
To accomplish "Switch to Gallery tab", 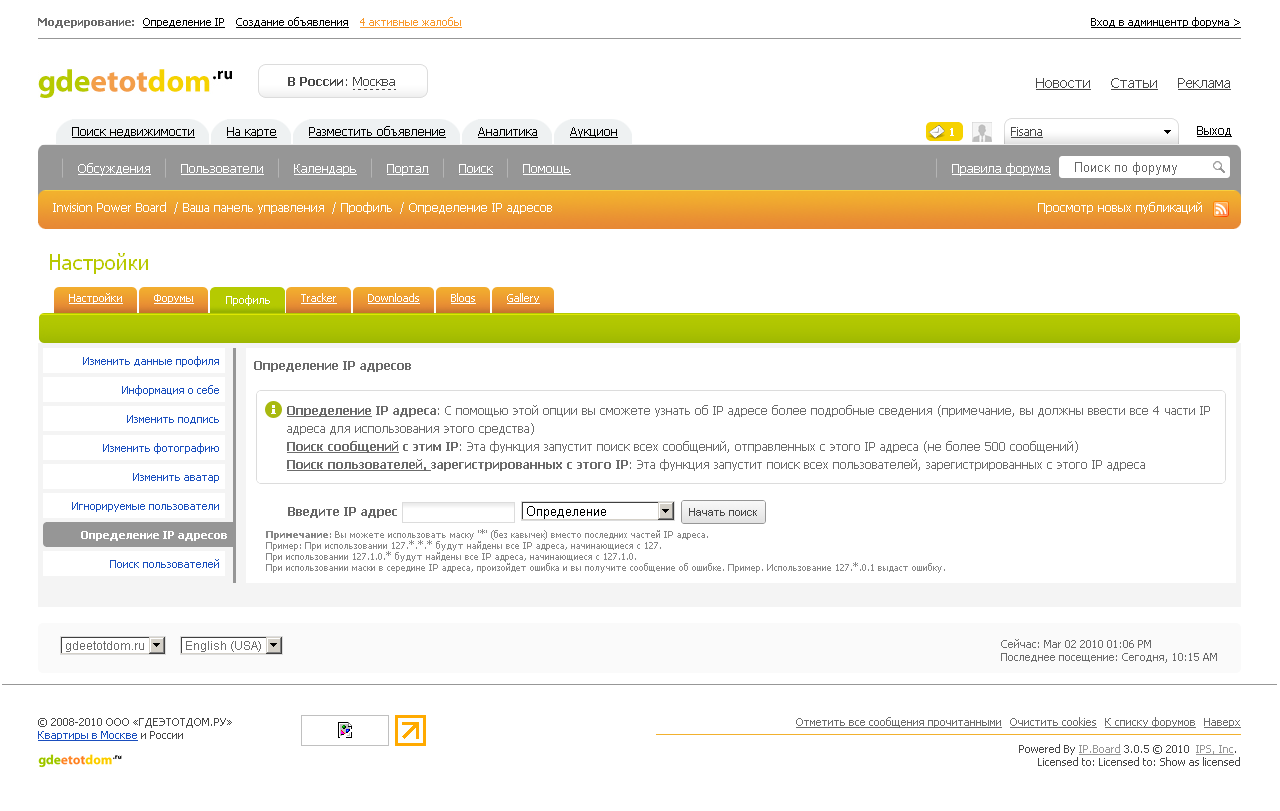I will click(x=523, y=299).
